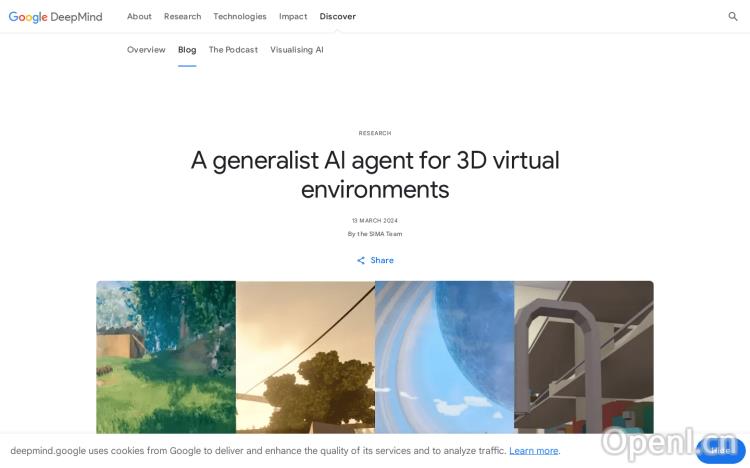Click the grey arch structure image
This screenshot has height=468, width=750.
point(583,356)
